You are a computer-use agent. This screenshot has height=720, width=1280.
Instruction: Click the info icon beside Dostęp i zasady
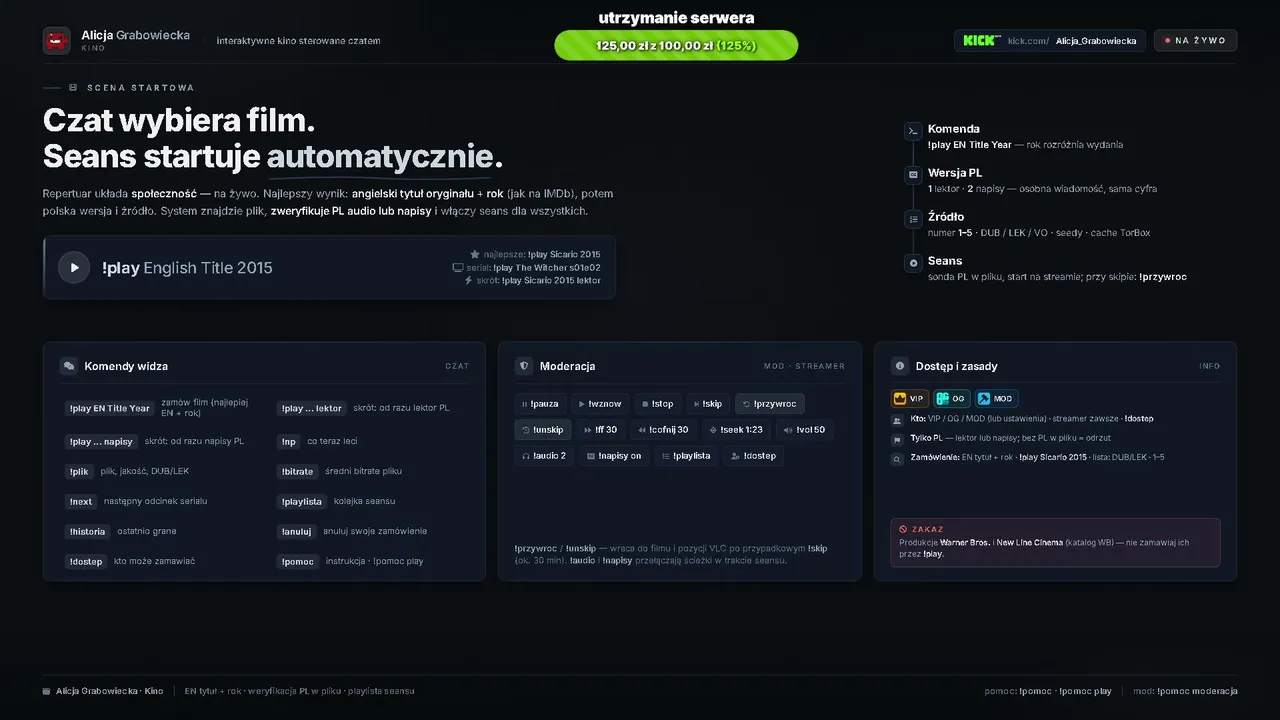(x=900, y=366)
